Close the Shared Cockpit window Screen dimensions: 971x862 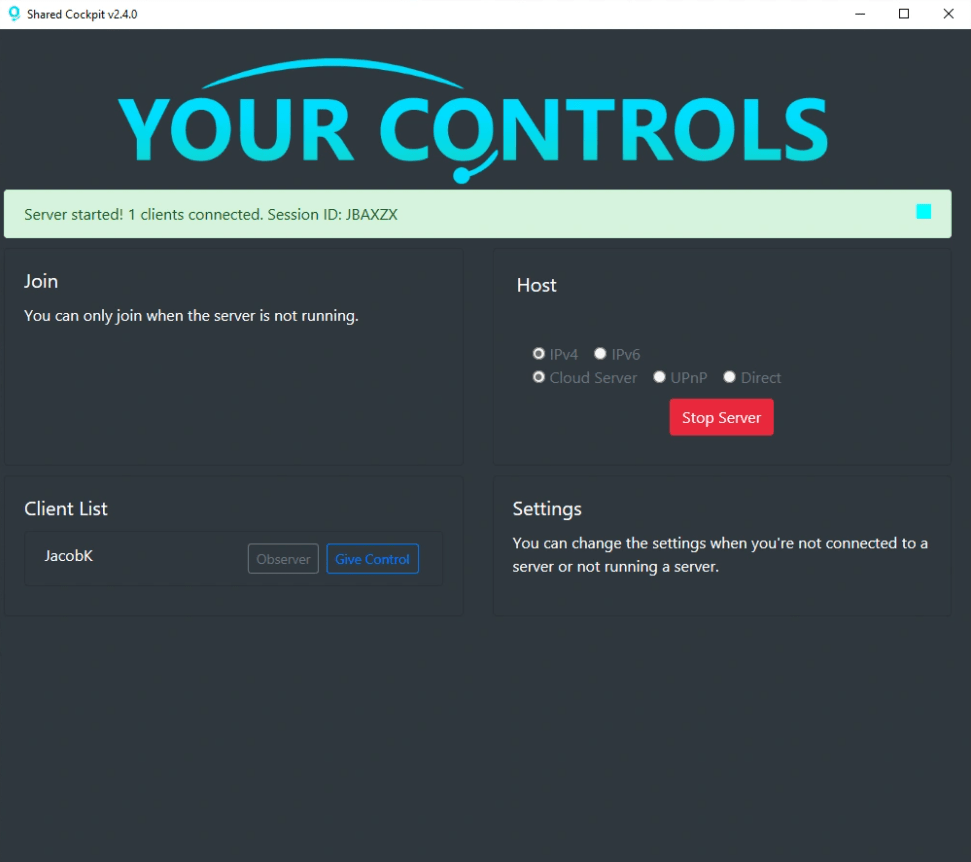click(x=948, y=14)
